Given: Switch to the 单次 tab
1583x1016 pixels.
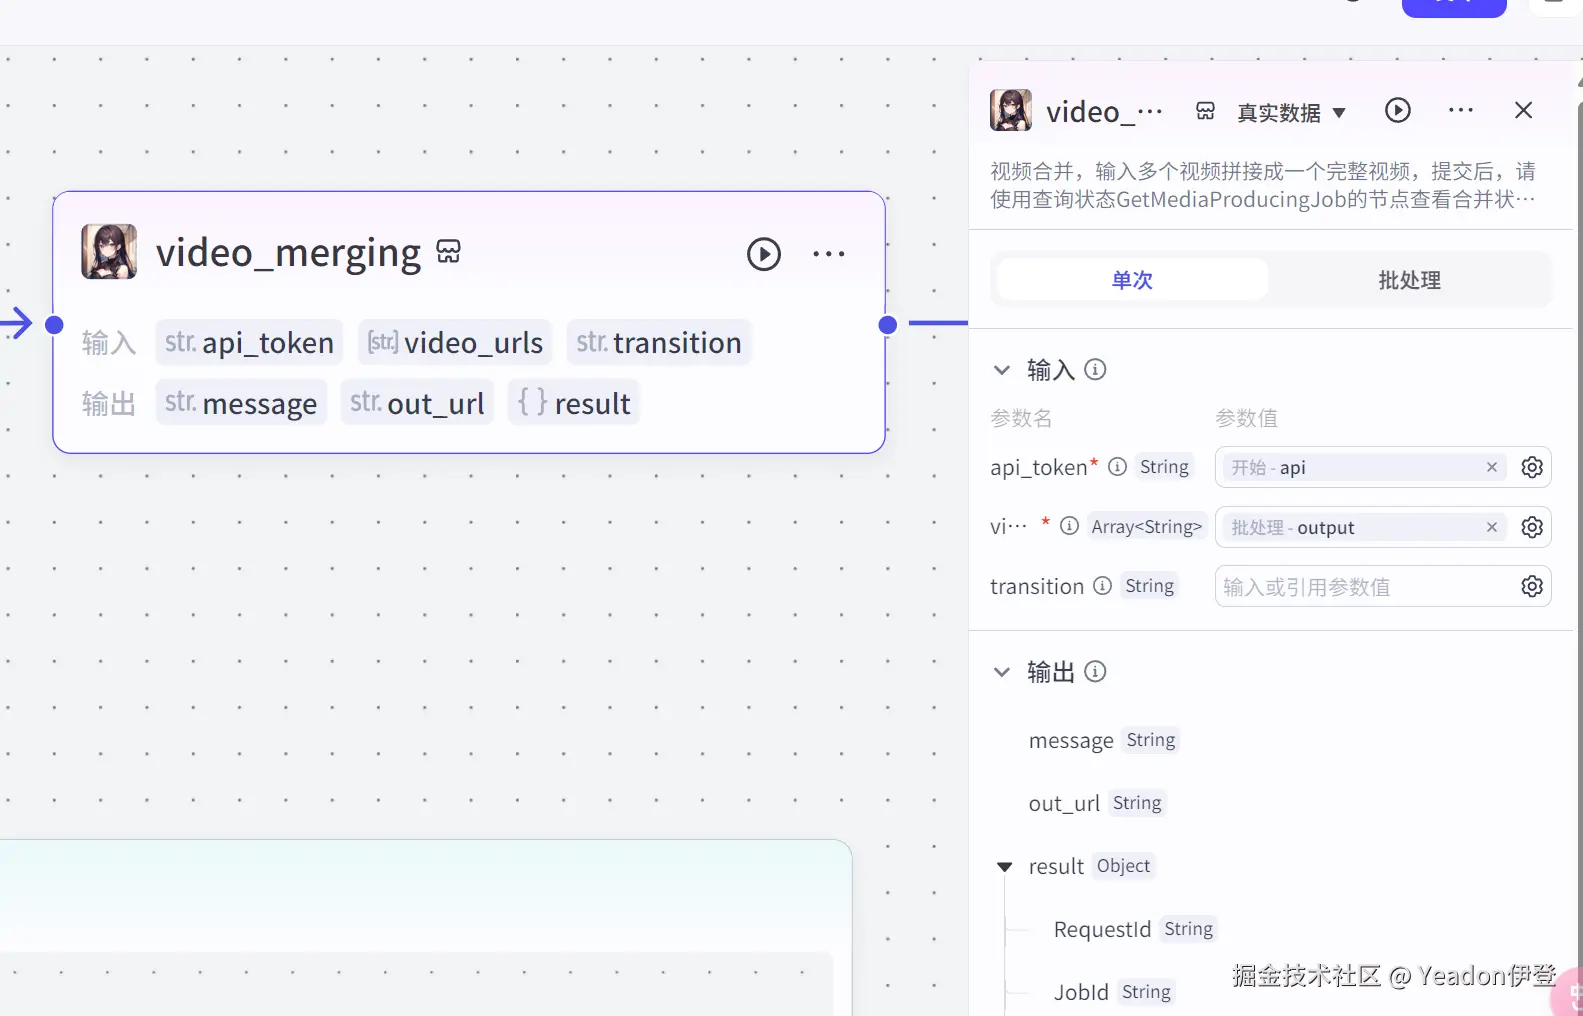Looking at the screenshot, I should coord(1132,280).
